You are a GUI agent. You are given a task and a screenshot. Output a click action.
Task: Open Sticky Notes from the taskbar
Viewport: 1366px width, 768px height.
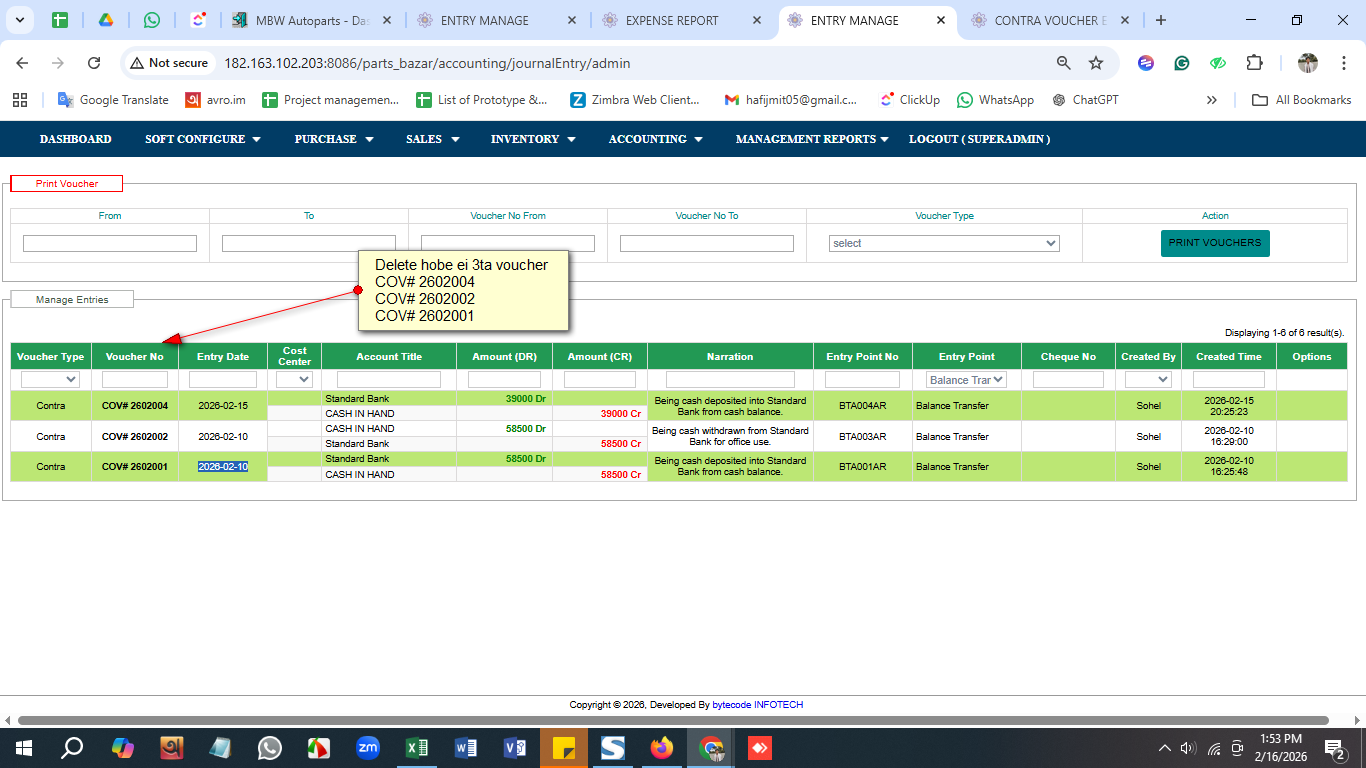[x=564, y=748]
